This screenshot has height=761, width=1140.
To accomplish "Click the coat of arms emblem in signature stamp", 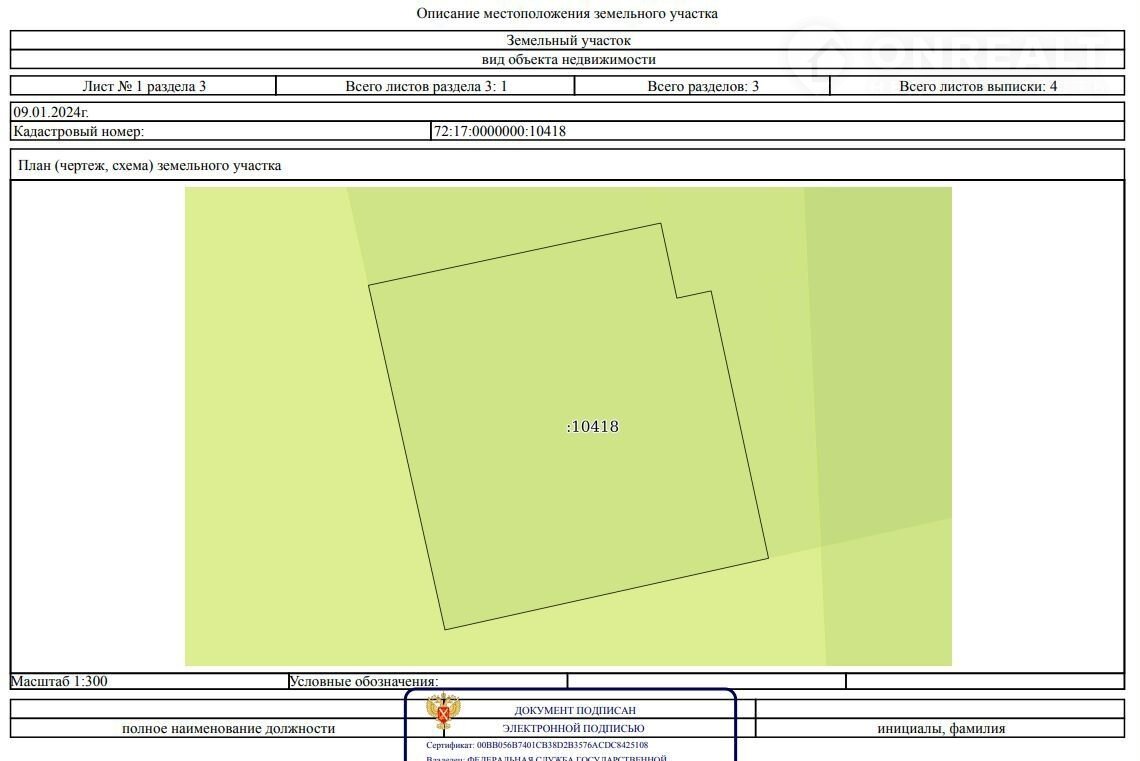I will 443,714.
